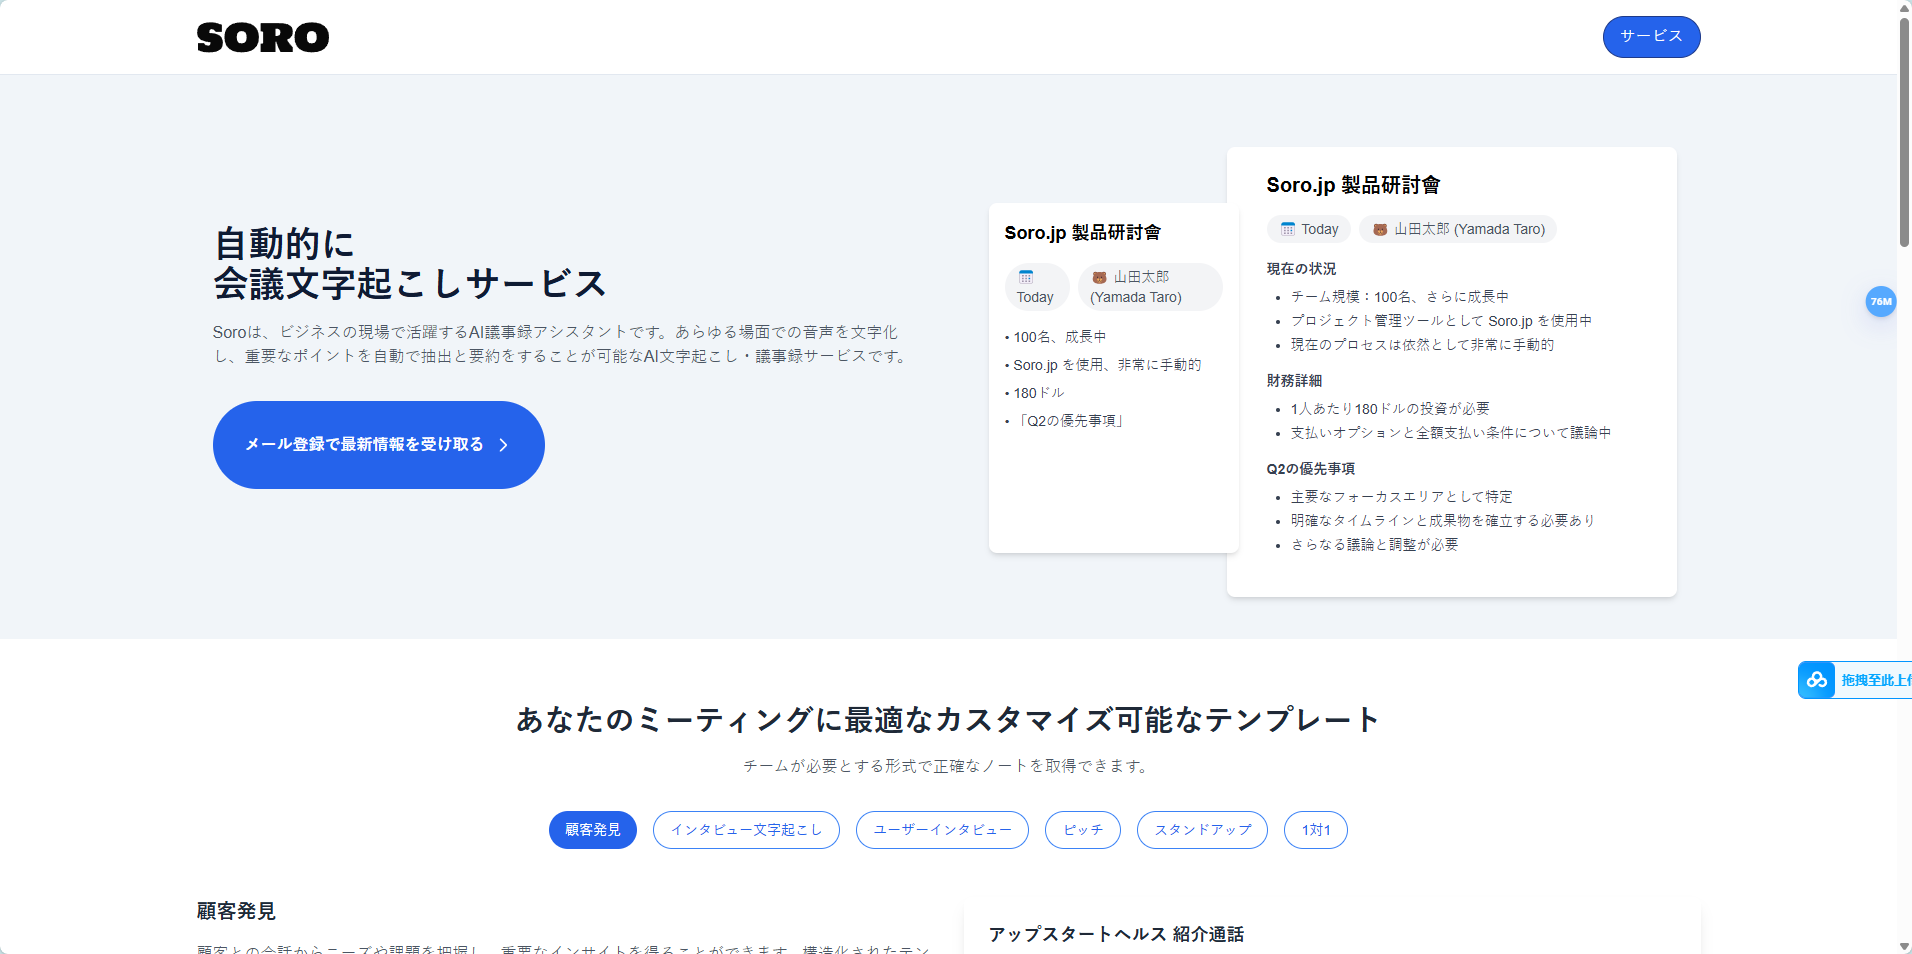Click the large card title Soro.jp 製品研討會
The height and width of the screenshot is (954, 1912).
pyautogui.click(x=1353, y=185)
